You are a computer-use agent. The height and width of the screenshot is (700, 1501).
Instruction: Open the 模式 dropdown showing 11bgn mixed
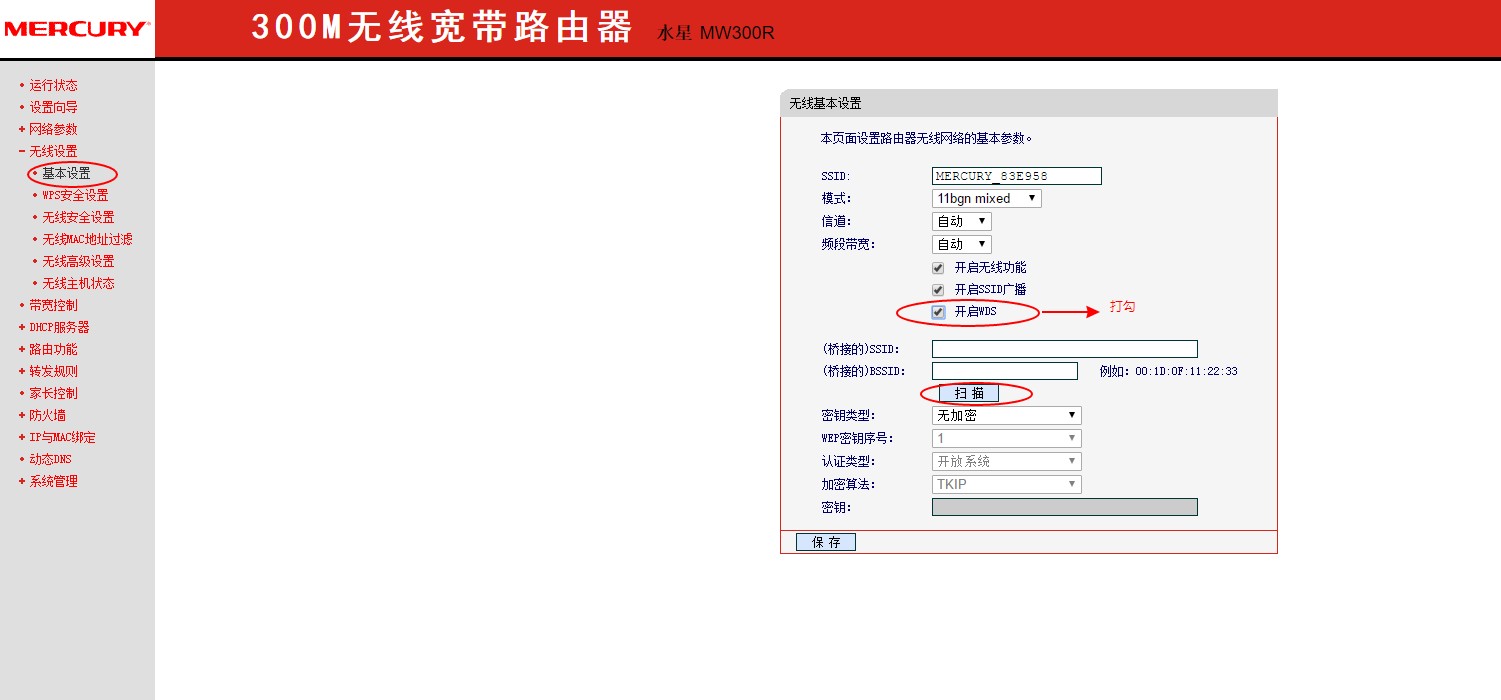(x=985, y=198)
